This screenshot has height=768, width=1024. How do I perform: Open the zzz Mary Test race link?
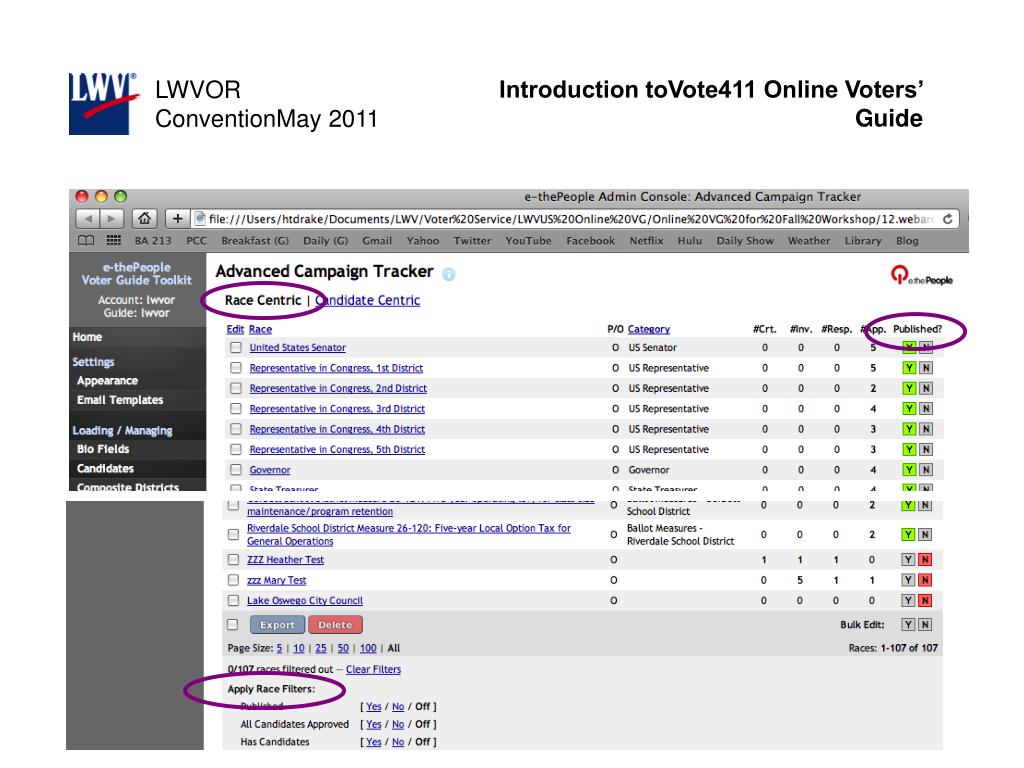click(x=276, y=581)
